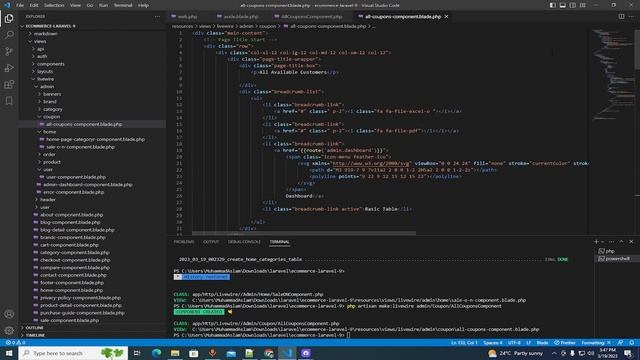Click the editor horizontal scrollbar
This screenshot has height=360, width=640.
[304, 233]
